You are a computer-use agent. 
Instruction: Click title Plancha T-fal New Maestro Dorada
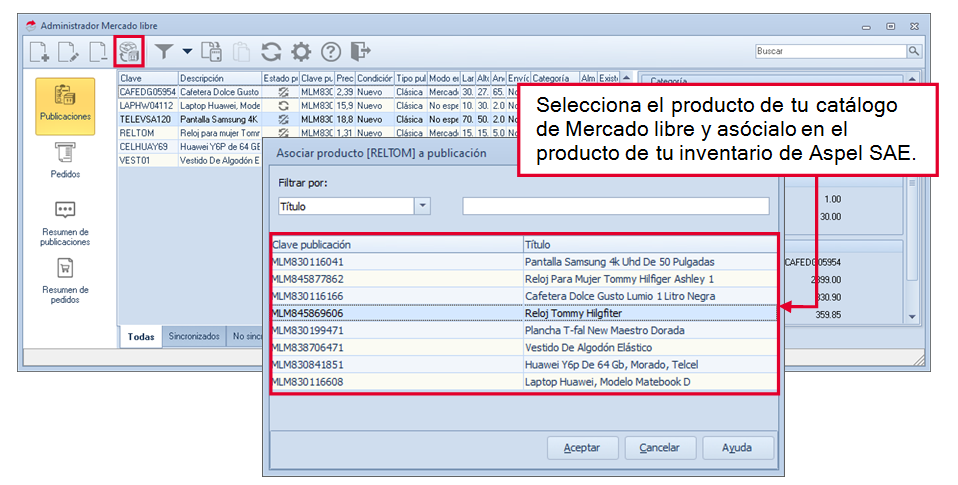pyautogui.click(x=605, y=330)
